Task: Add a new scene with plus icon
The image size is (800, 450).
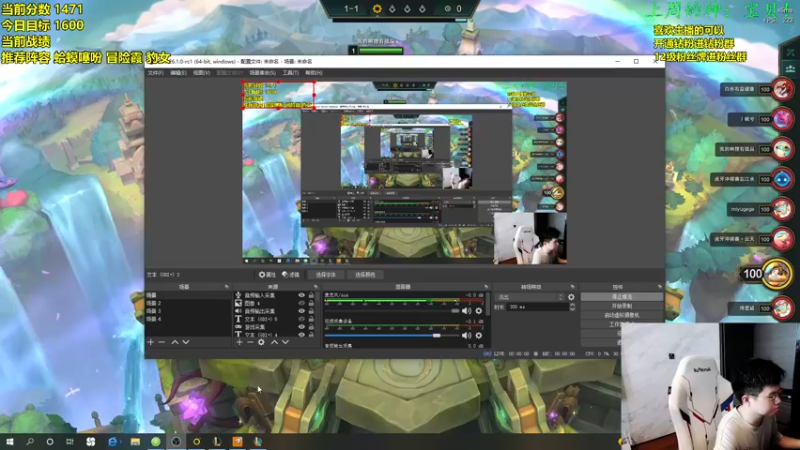Action: (151, 342)
